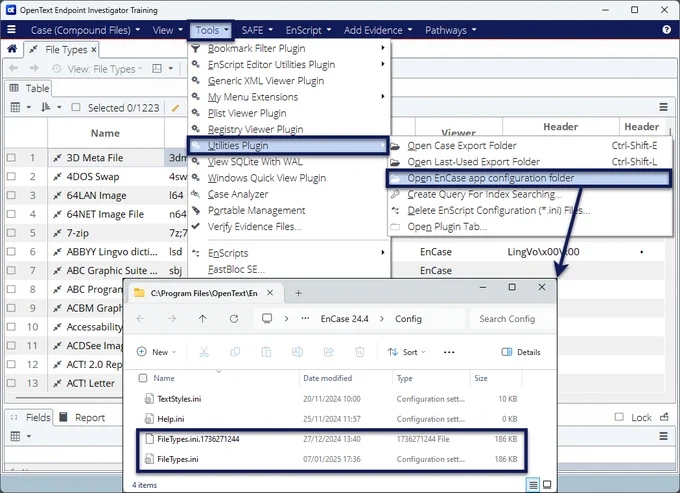Open the New dropdown in Explorer
Viewport: 680px width, 493px height.
tap(157, 352)
